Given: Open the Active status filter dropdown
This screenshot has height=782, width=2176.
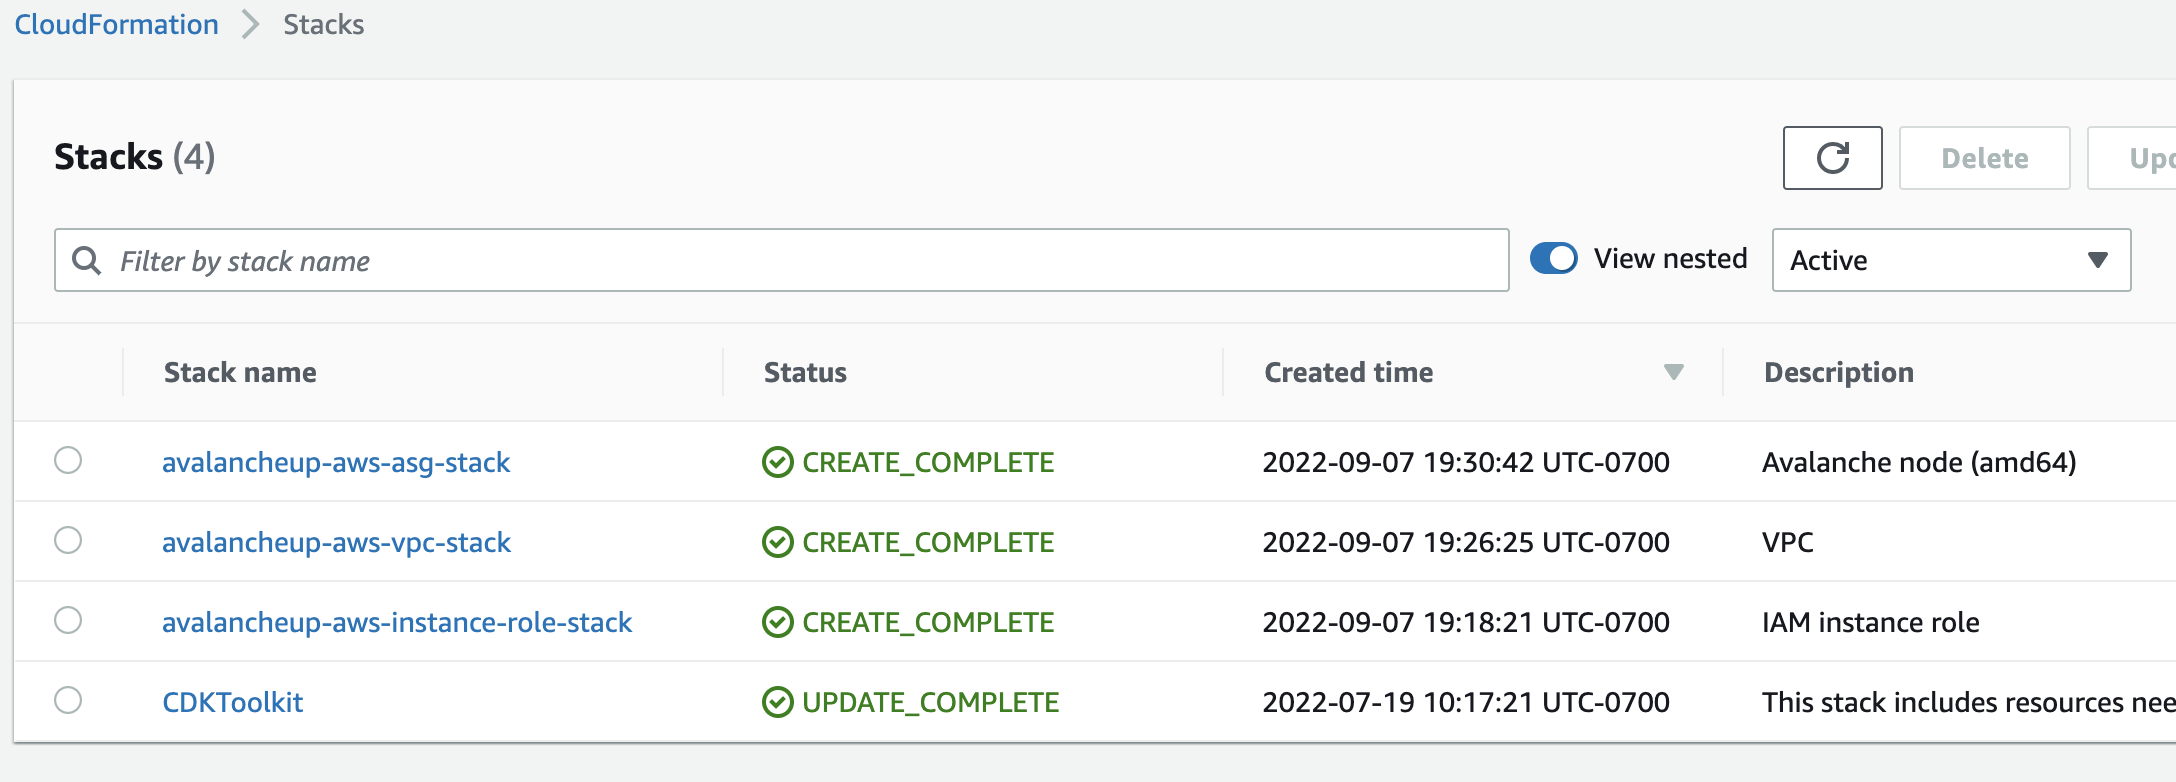Looking at the screenshot, I should 1950,260.
